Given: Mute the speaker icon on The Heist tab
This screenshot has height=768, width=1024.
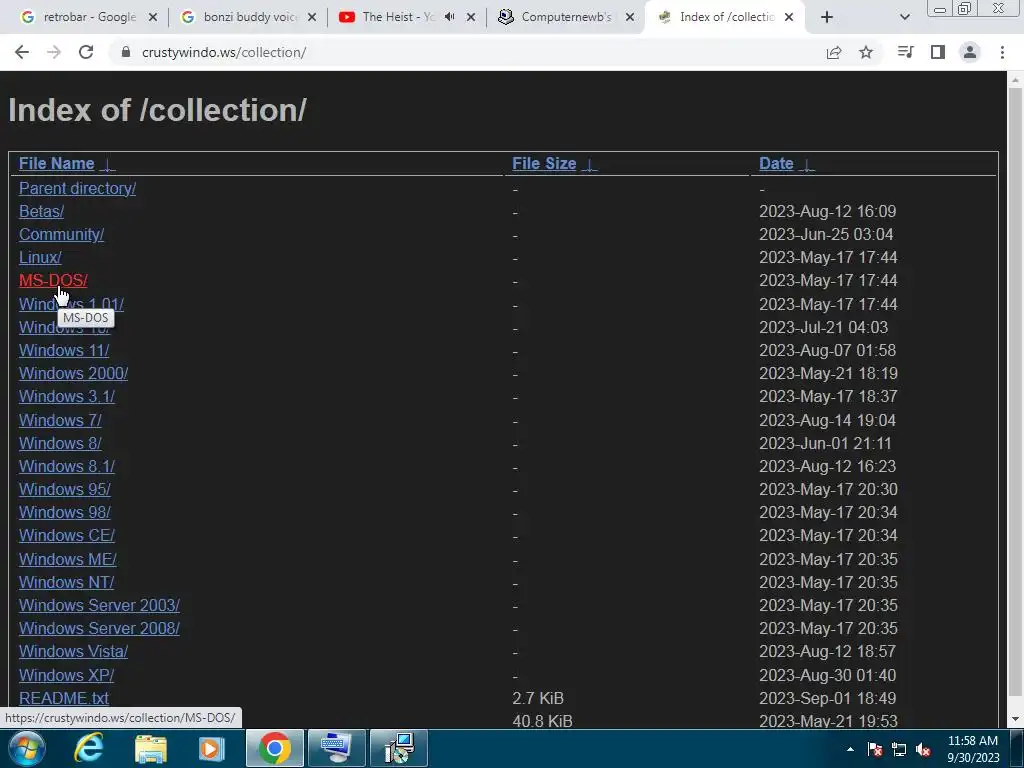Looking at the screenshot, I should tap(449, 17).
